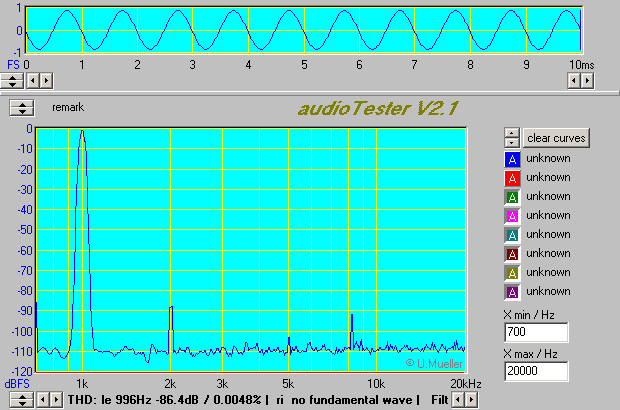
Task: Click the blue curve A icon
Action: pos(512,159)
